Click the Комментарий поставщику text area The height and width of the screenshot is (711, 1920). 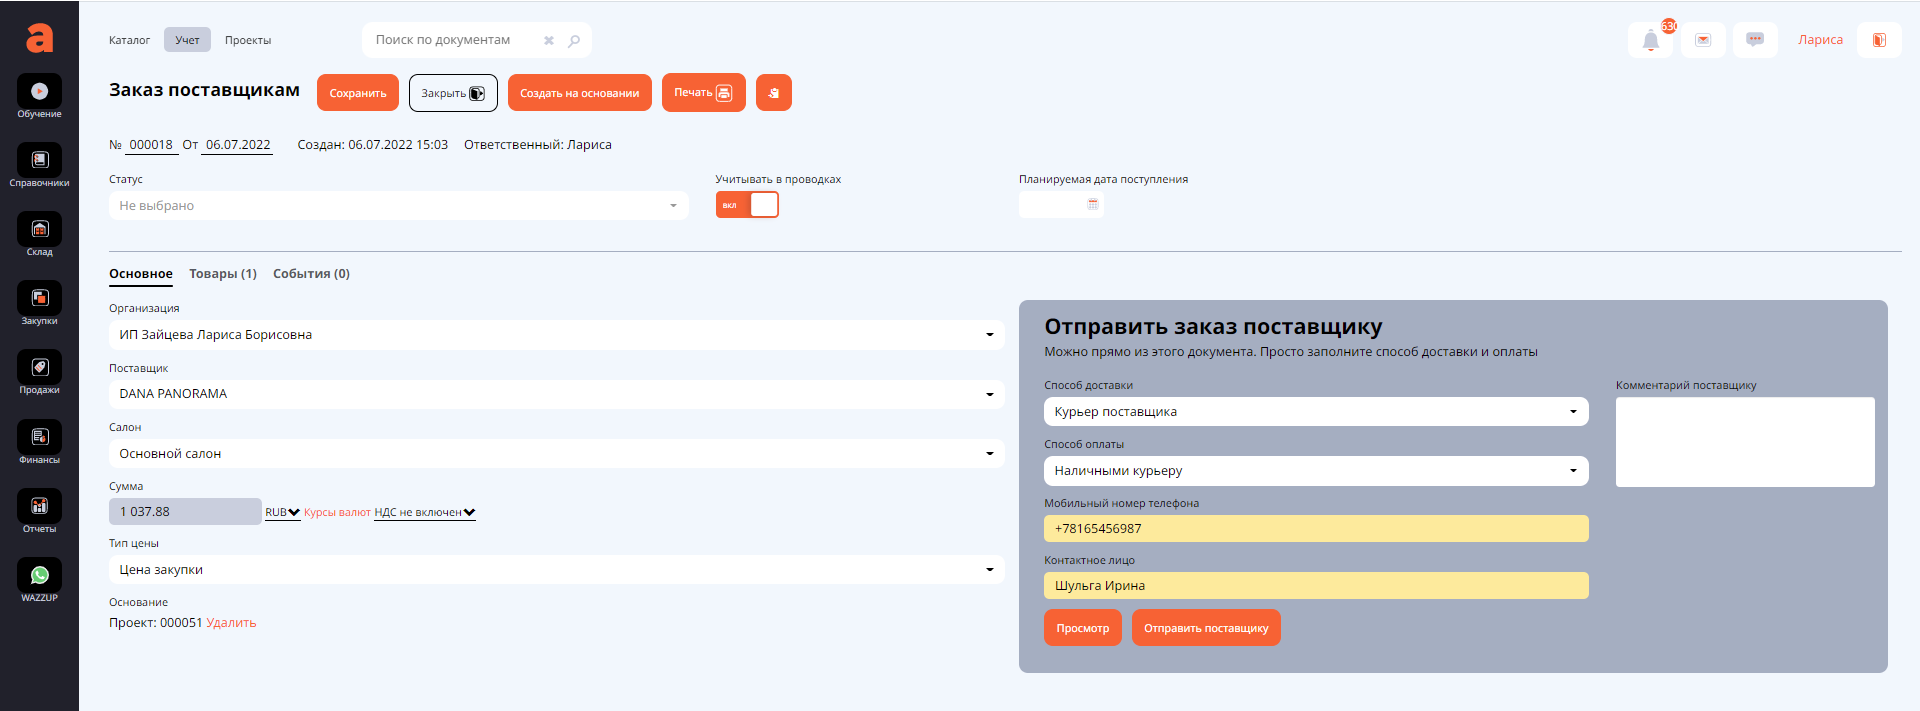point(1744,442)
